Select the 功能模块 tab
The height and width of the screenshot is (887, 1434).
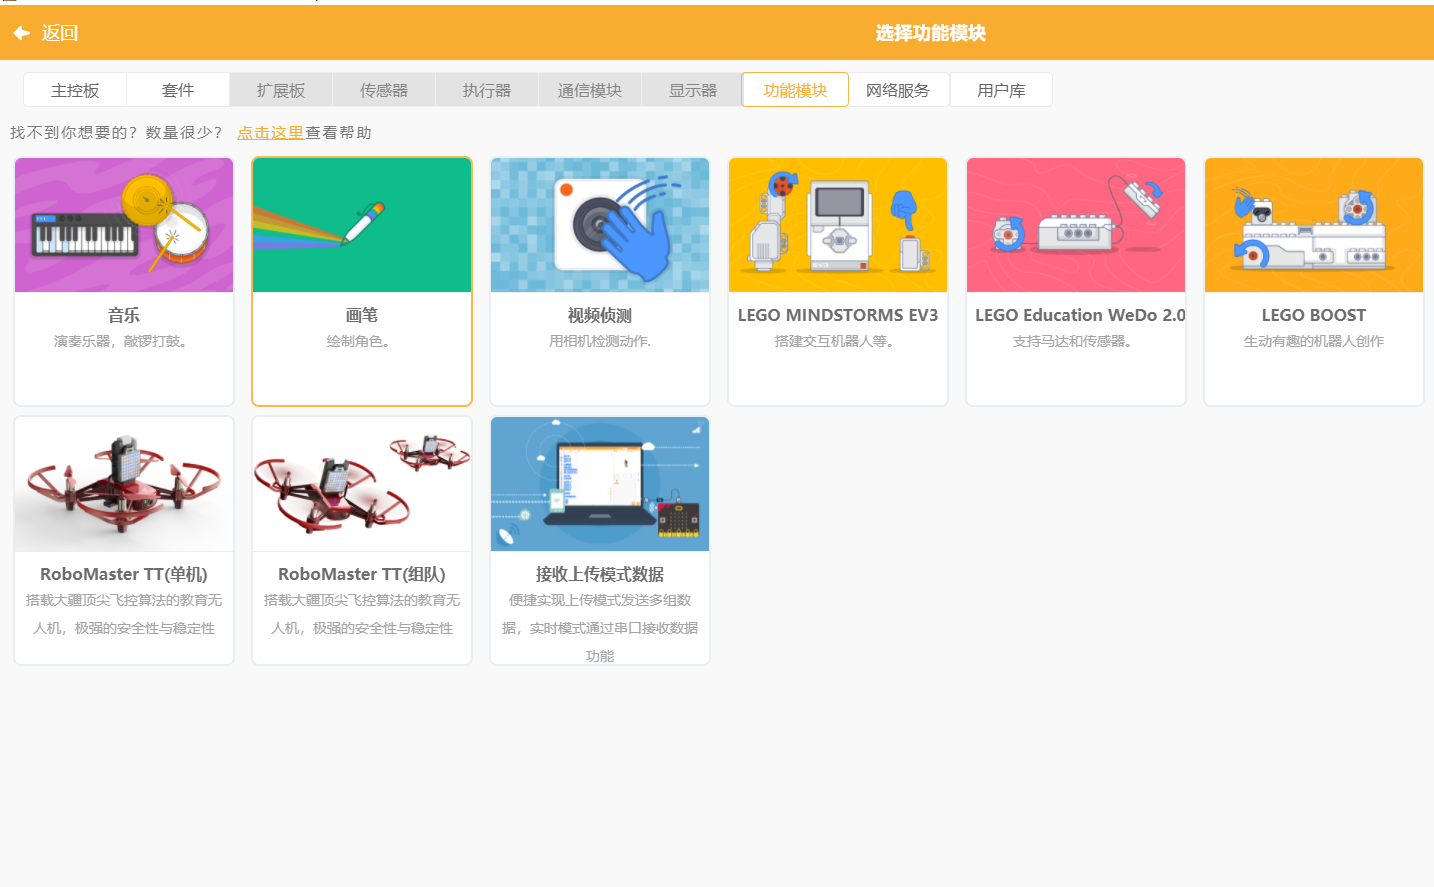pos(795,90)
